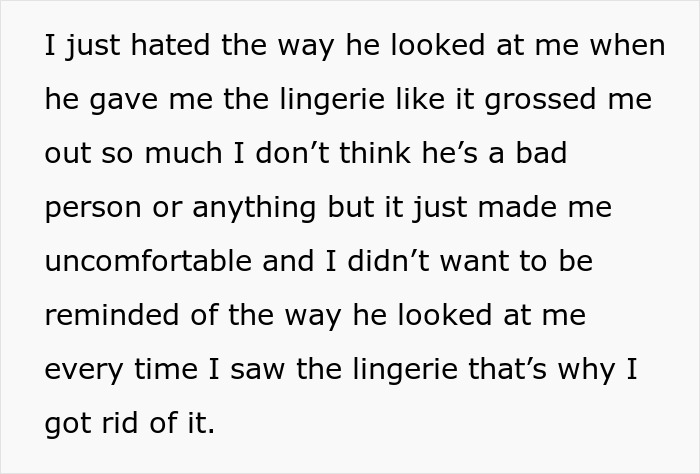Viewport: 700px width, 474px height.
Task: Click the phrase "out so much"
Action: click(x=125, y=153)
